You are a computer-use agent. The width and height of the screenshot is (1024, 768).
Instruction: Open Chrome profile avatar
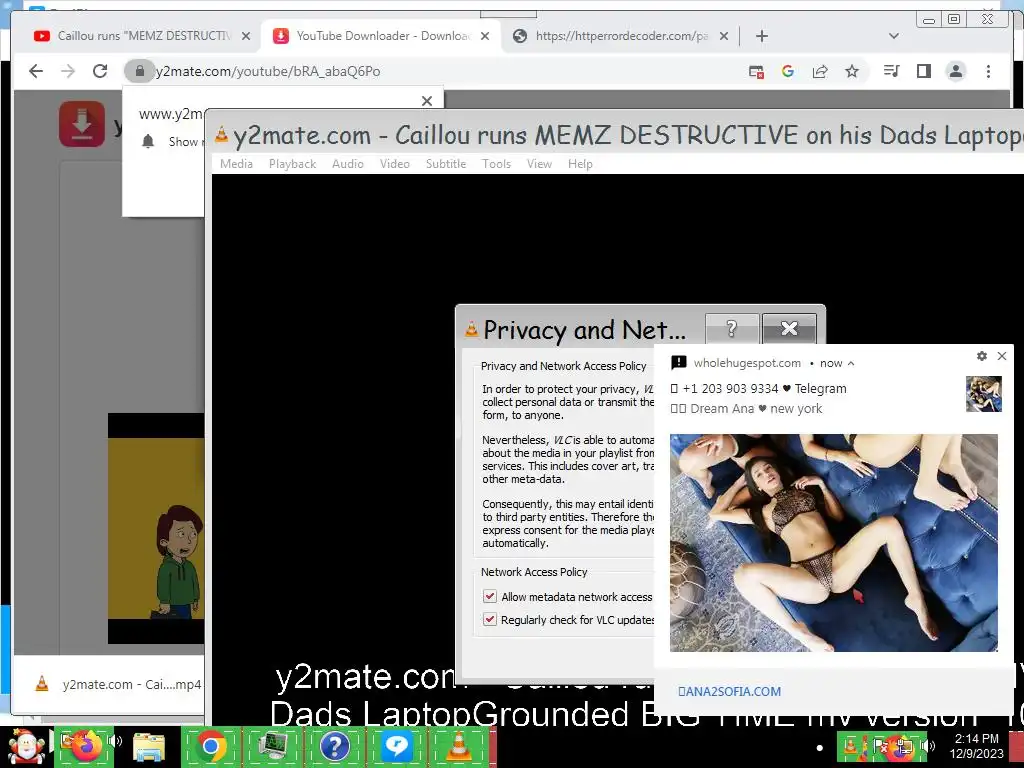955,71
